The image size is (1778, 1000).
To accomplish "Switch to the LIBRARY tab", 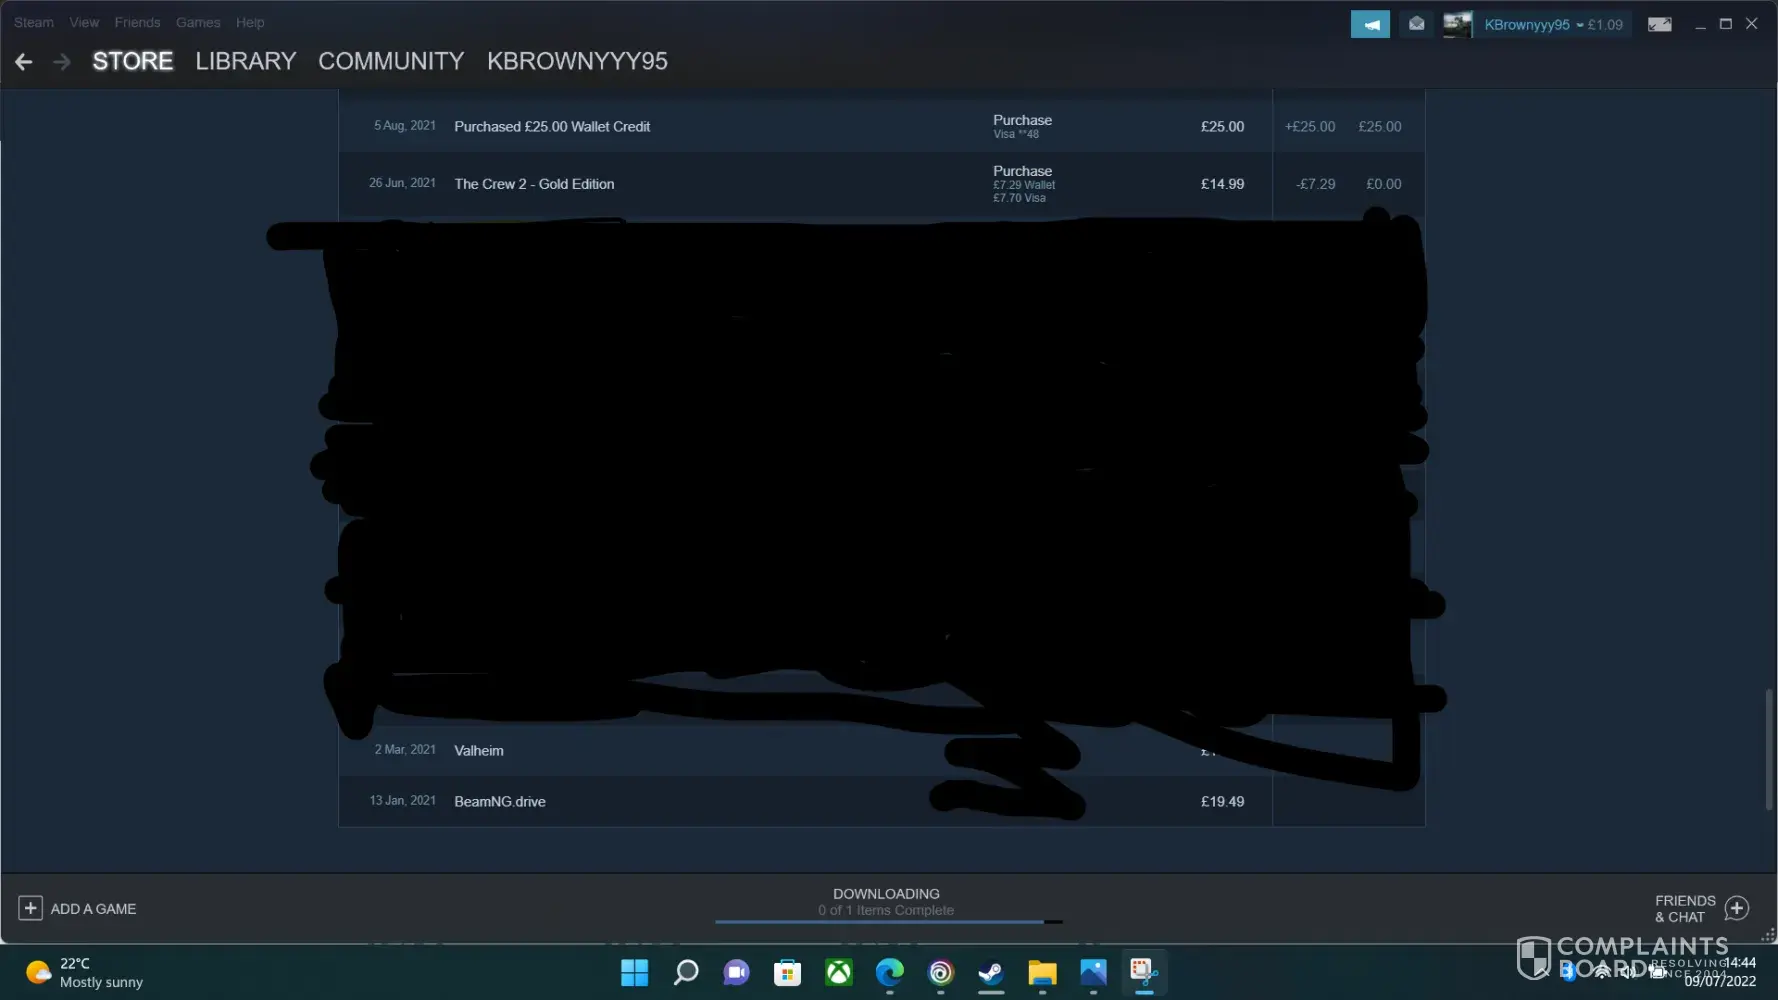I will [x=245, y=61].
